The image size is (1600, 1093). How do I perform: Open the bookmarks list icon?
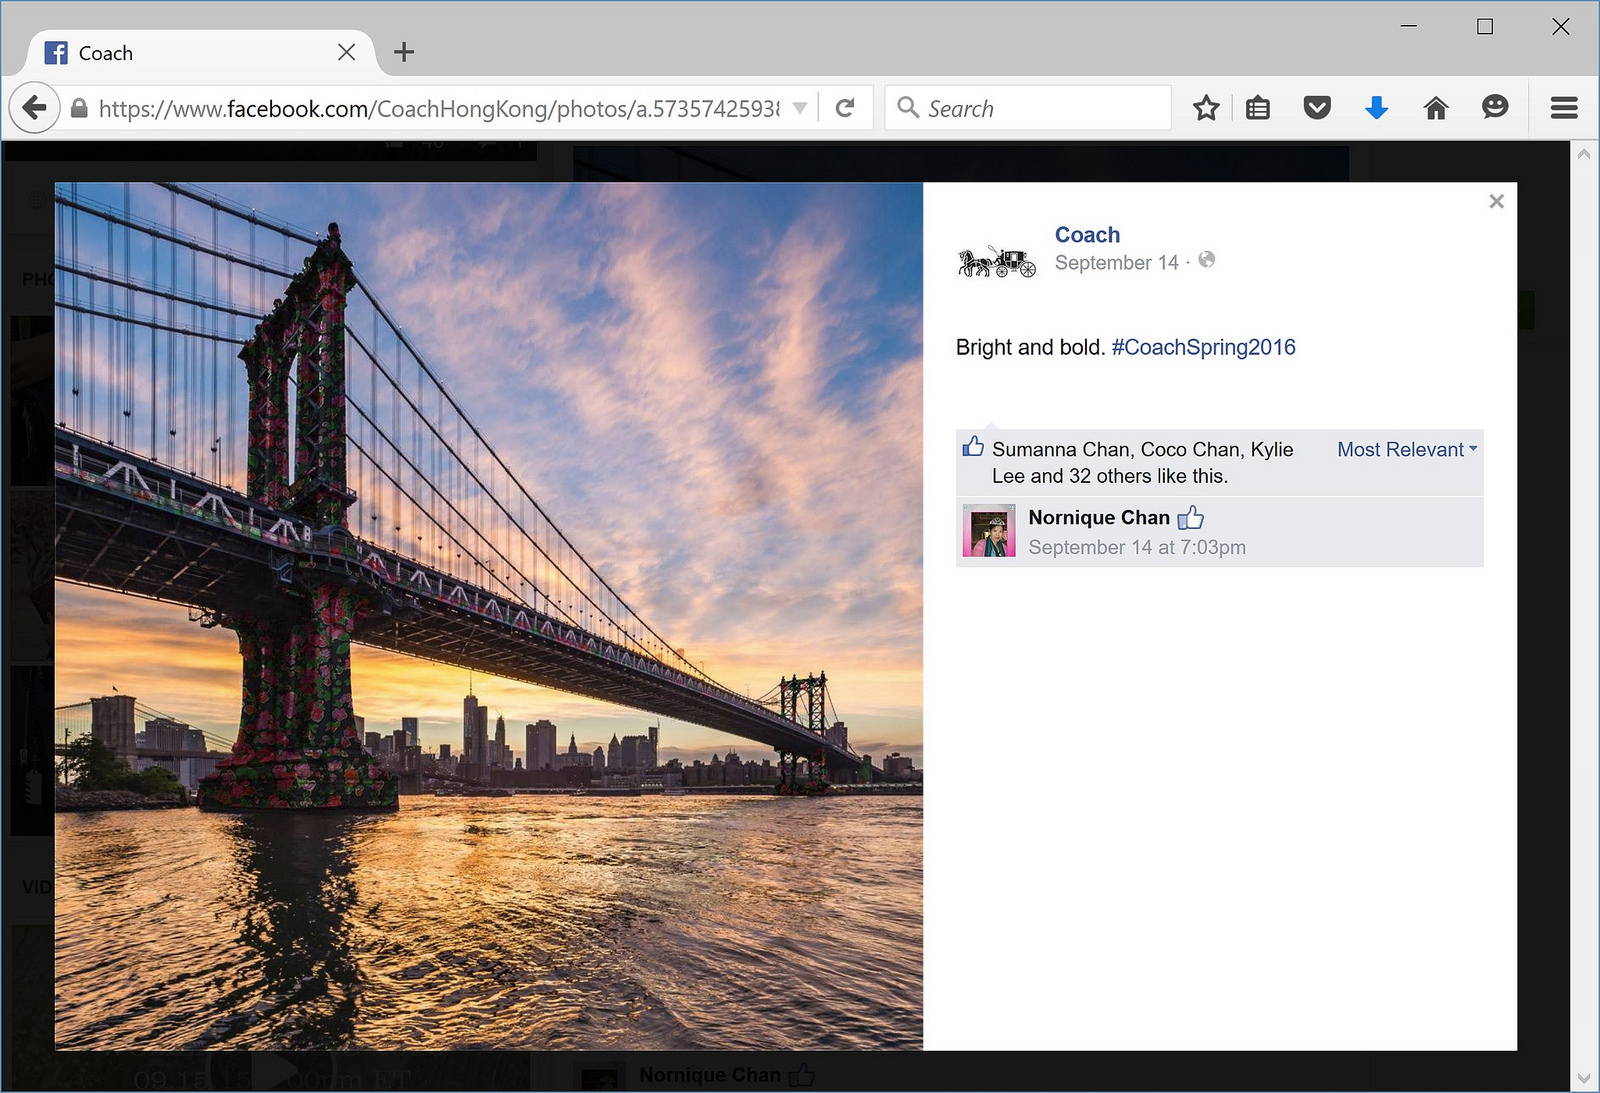point(1258,108)
